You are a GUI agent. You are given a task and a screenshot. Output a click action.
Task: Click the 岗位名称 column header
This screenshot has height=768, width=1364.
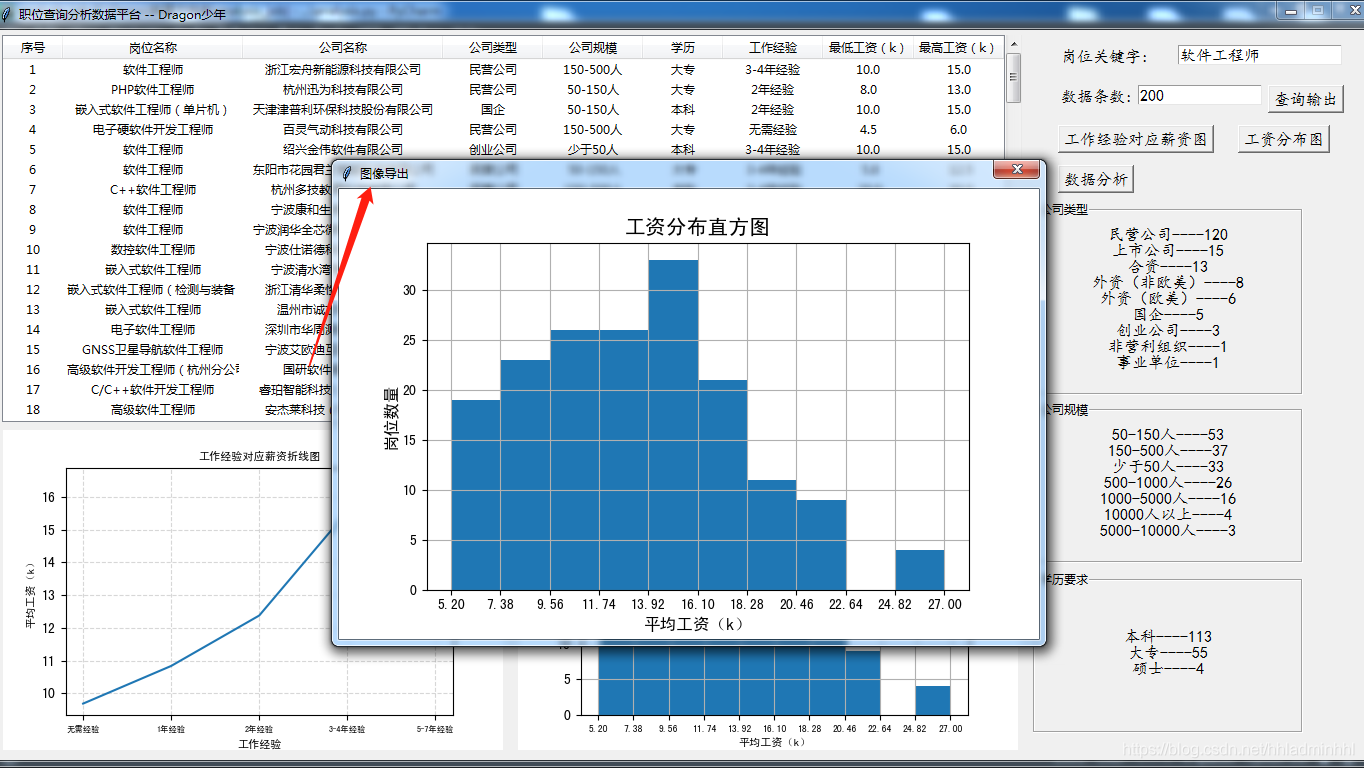[152, 48]
